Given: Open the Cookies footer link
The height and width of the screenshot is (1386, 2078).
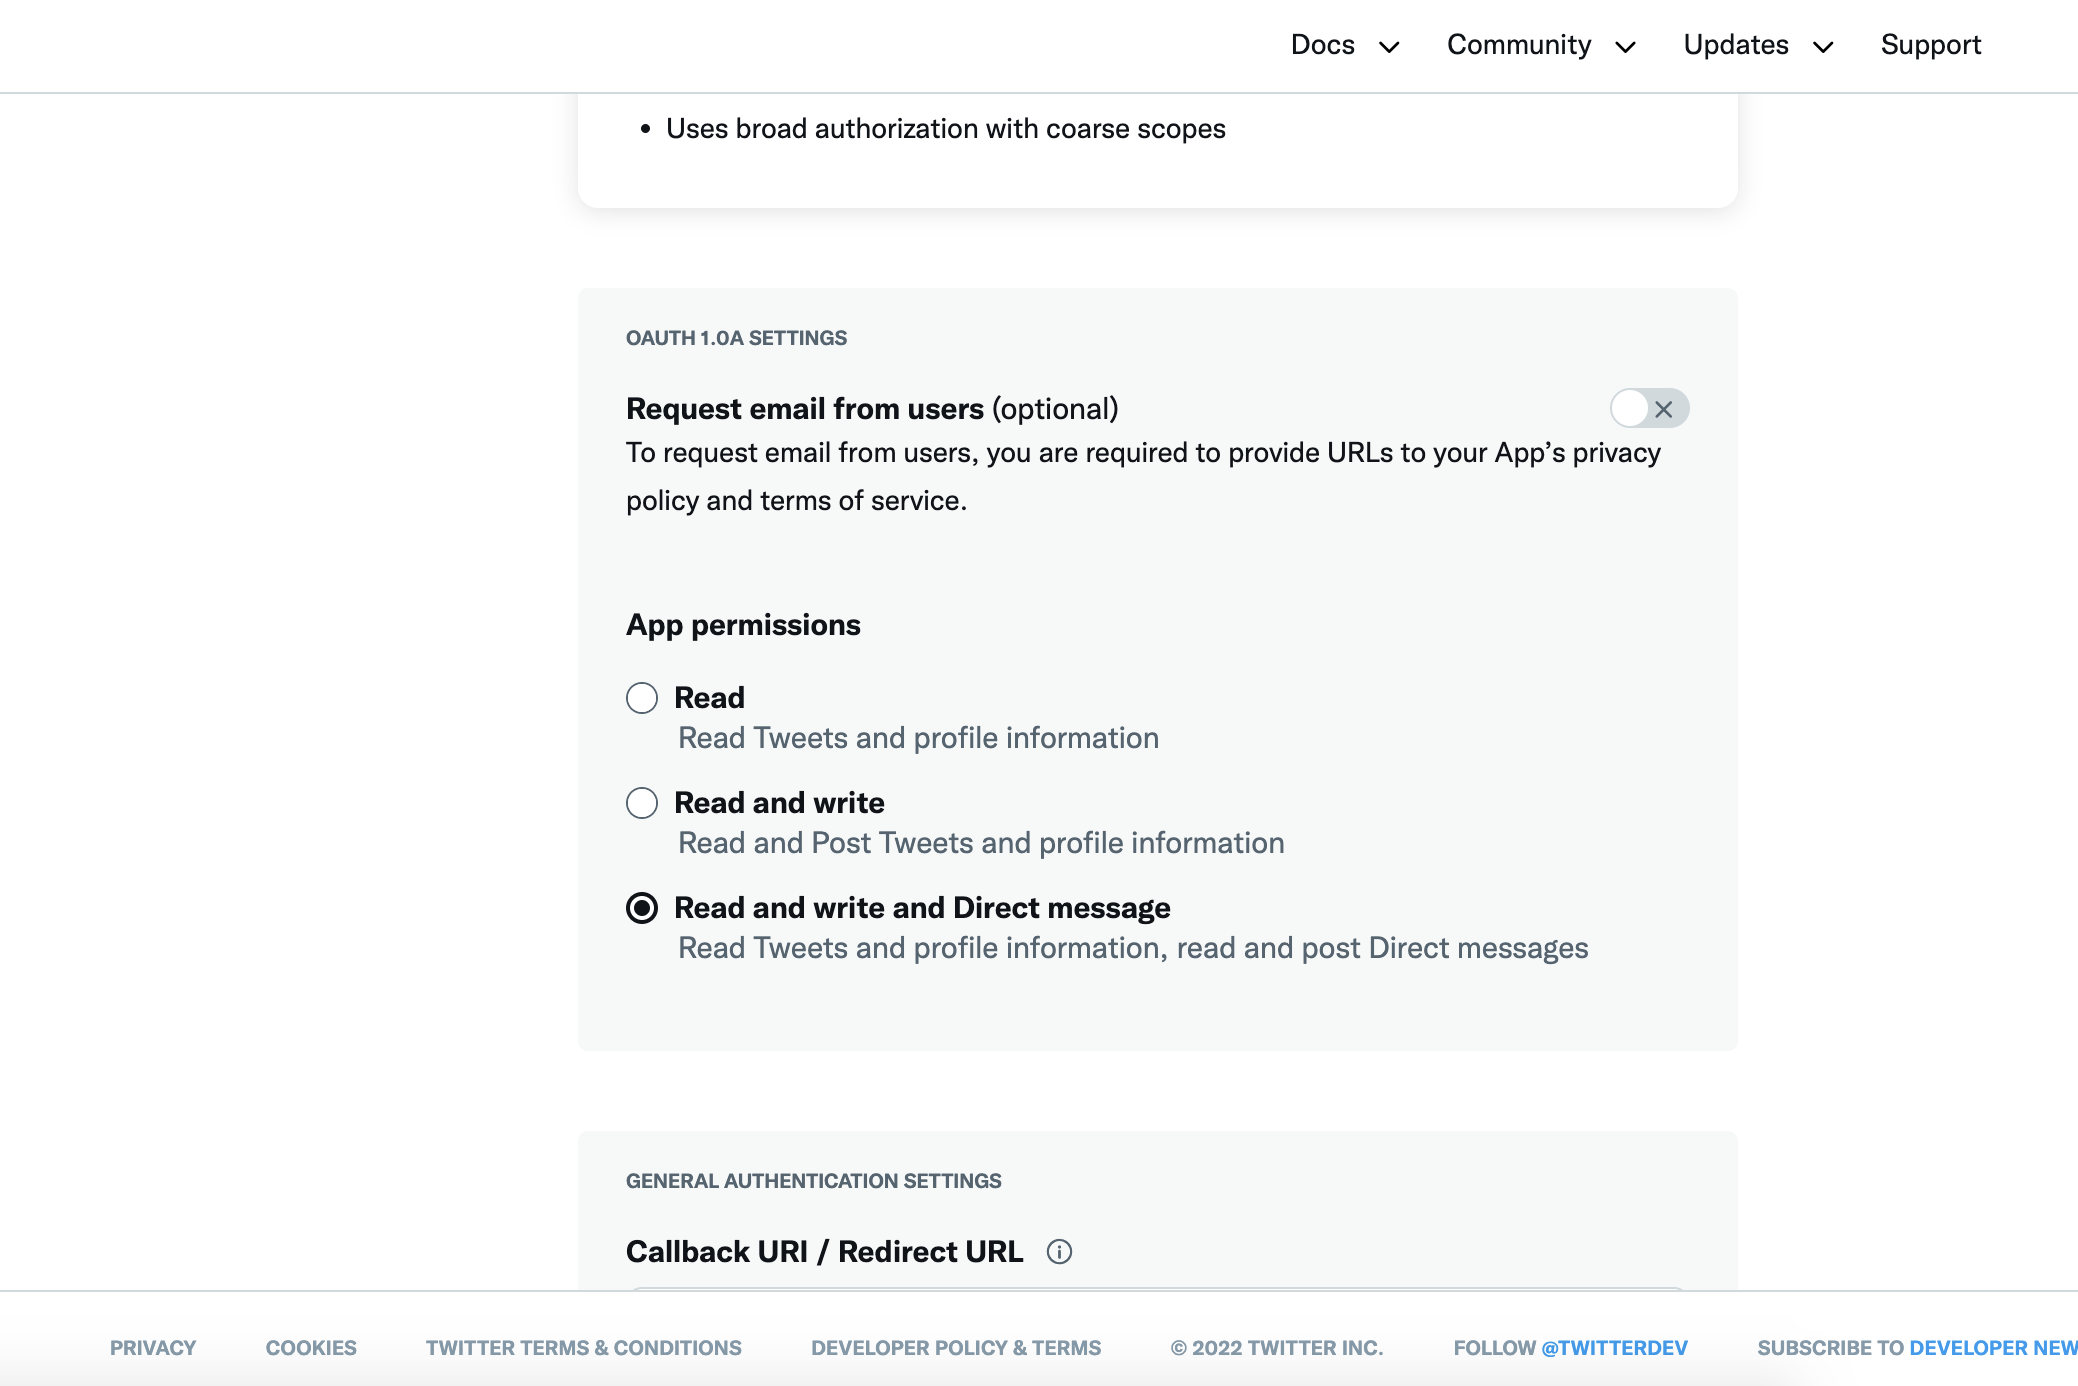Looking at the screenshot, I should tap(311, 1348).
